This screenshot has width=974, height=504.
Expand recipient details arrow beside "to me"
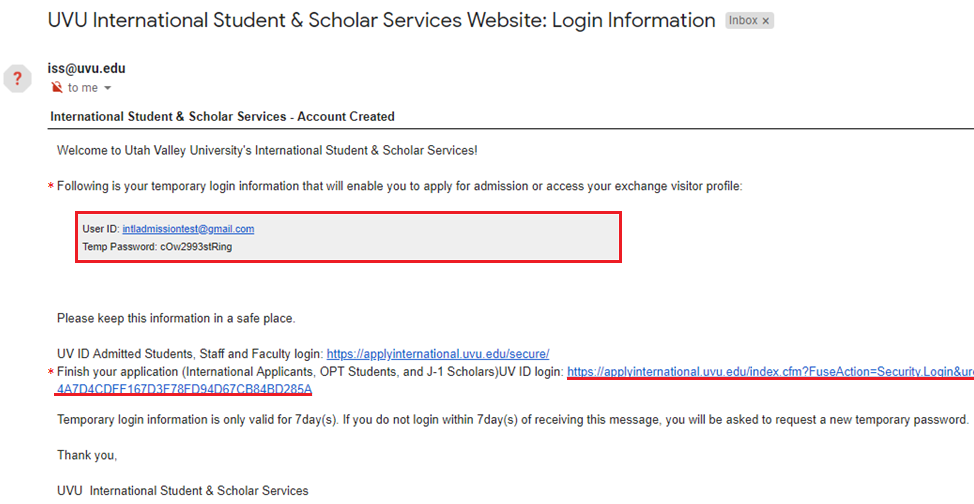point(108,89)
